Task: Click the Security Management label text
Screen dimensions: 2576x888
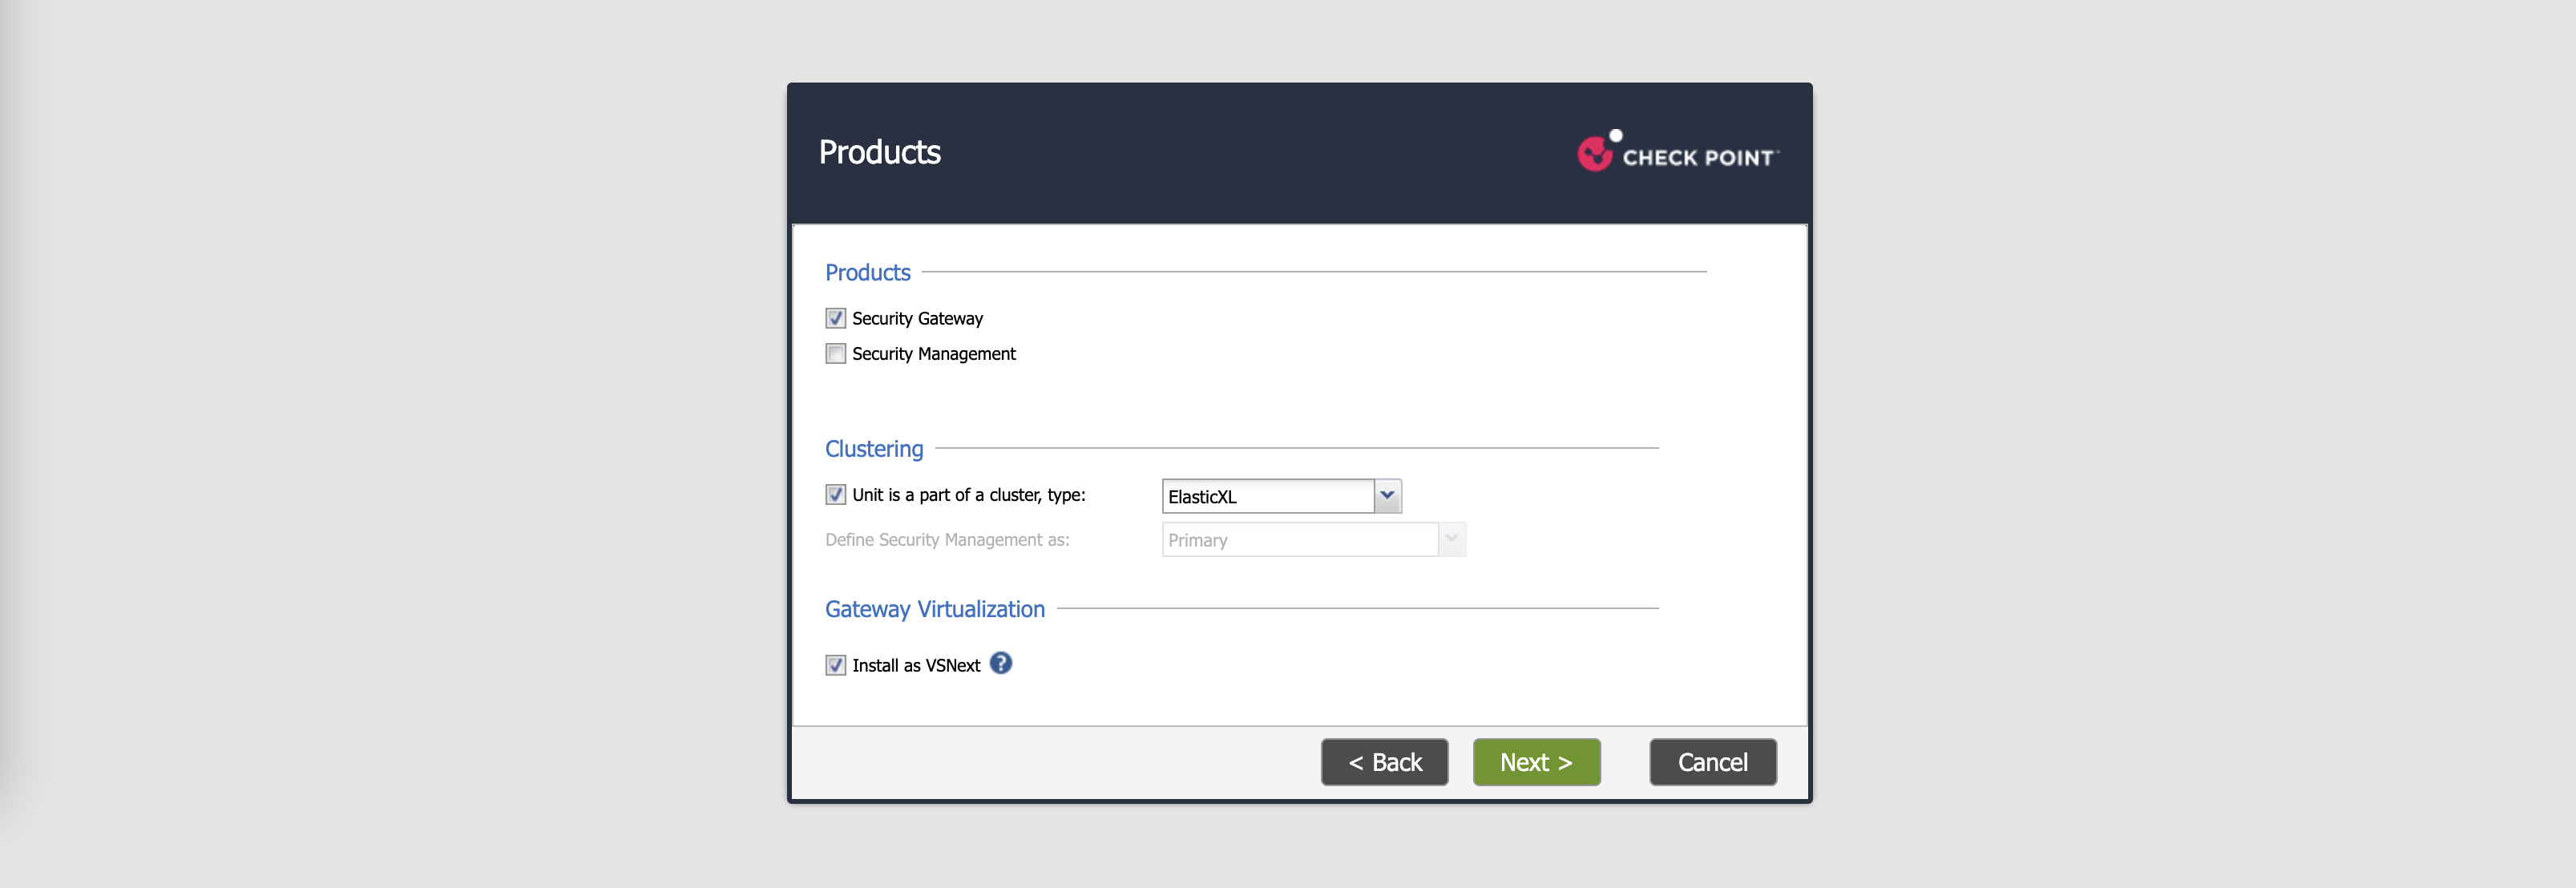Action: (x=933, y=354)
